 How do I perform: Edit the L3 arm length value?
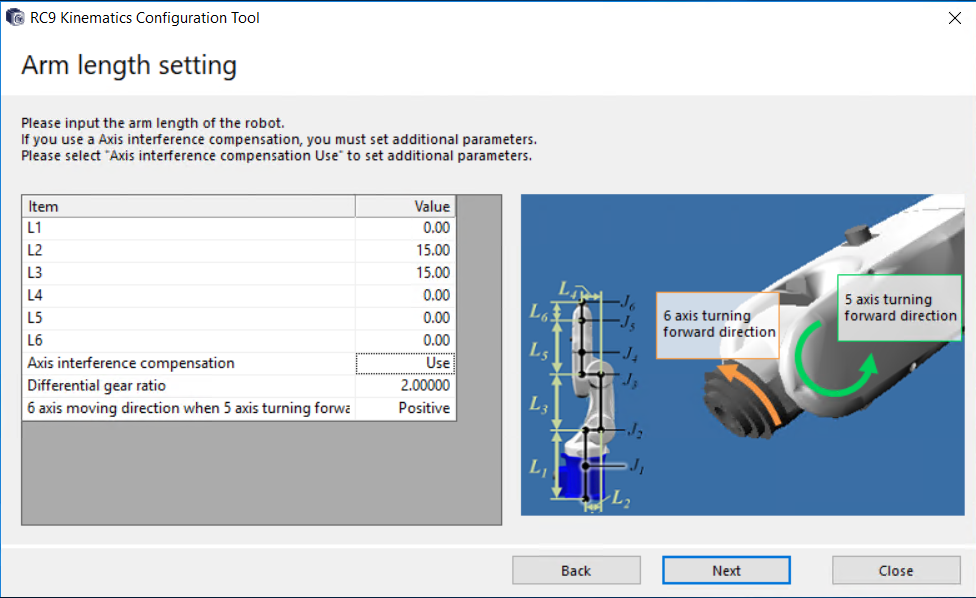[x=405, y=272]
